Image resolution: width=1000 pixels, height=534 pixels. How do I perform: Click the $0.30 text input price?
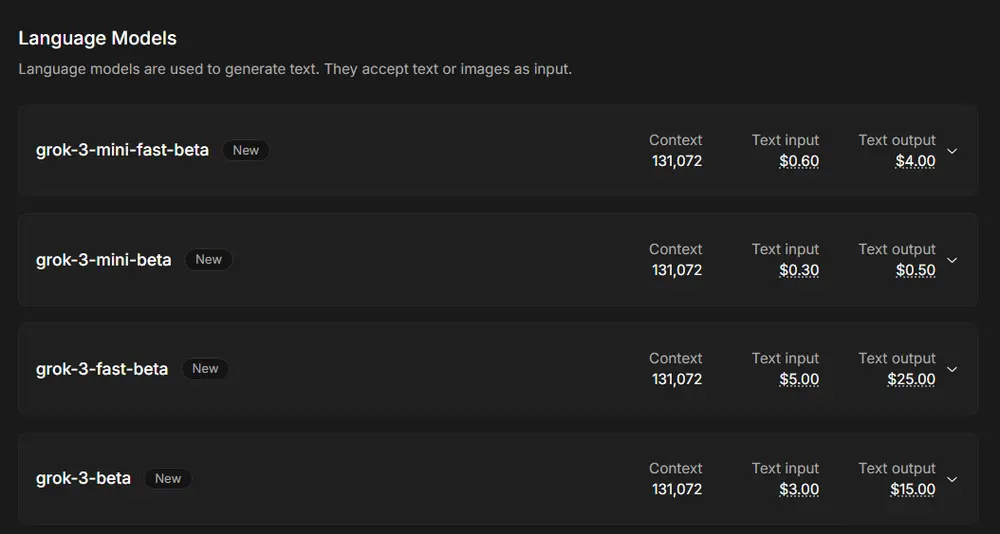coord(799,270)
